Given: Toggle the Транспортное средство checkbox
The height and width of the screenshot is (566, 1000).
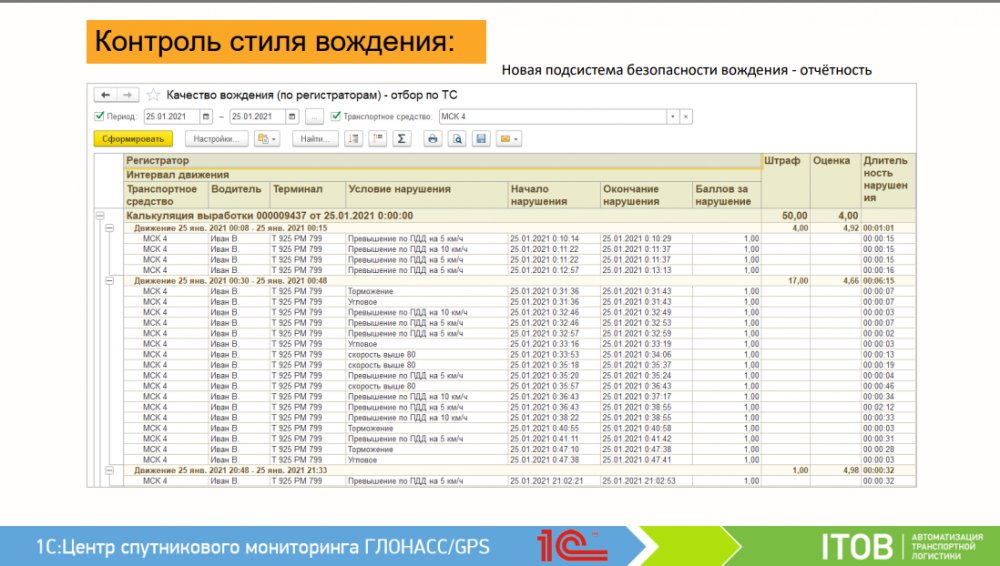Looking at the screenshot, I should 337,116.
